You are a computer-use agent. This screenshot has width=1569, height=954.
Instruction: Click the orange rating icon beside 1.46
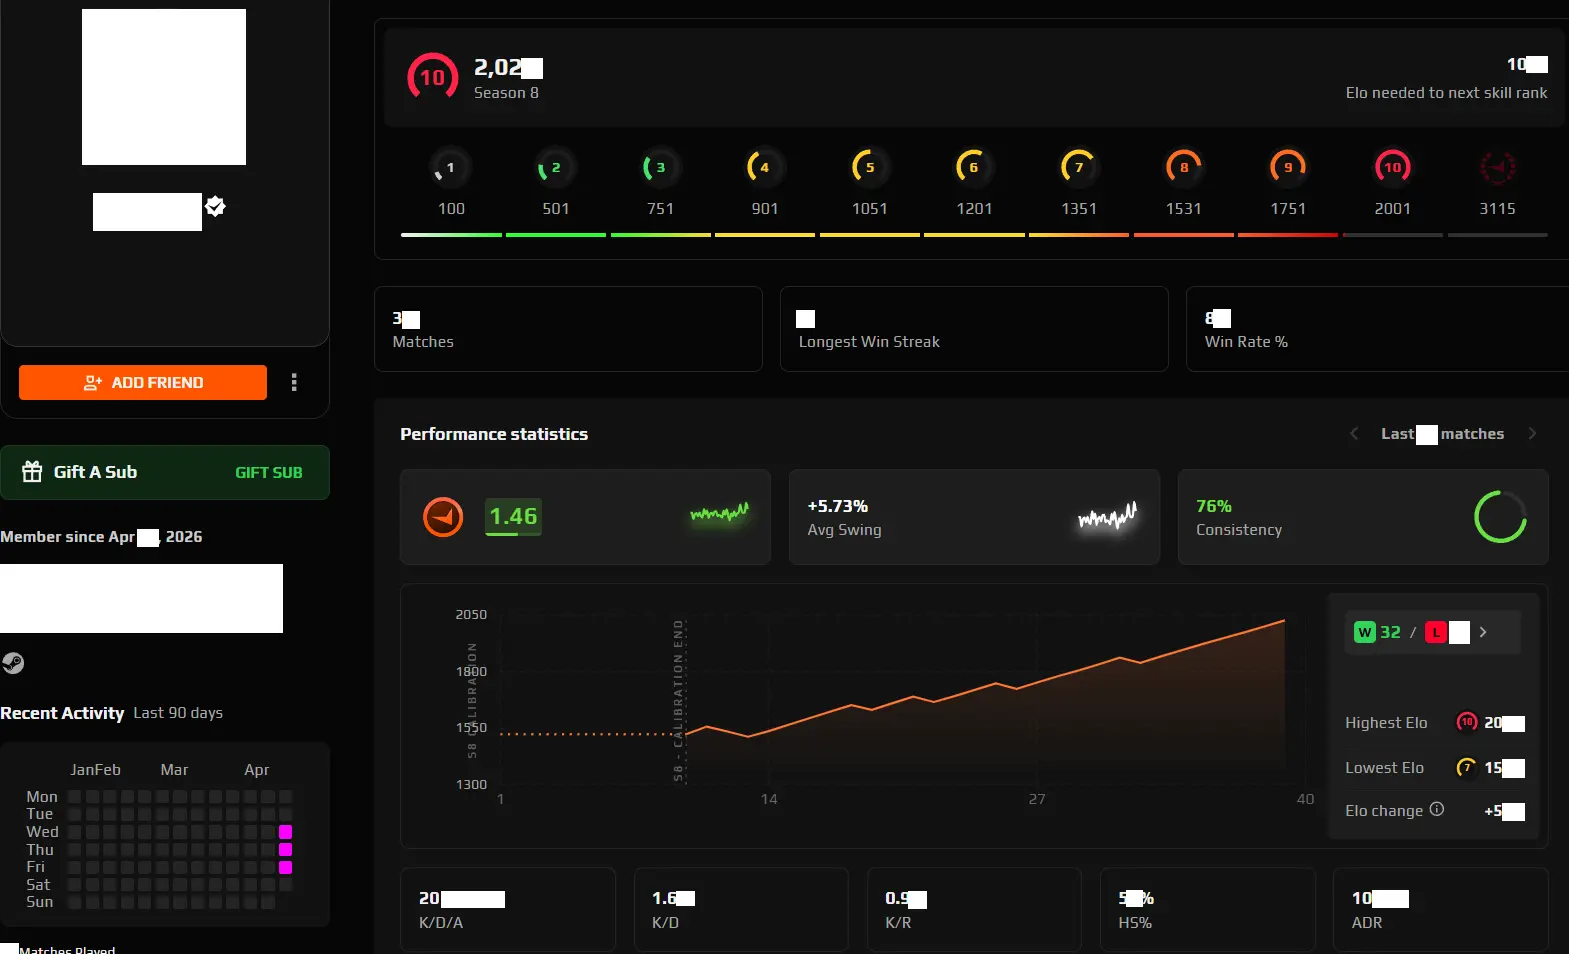443,517
